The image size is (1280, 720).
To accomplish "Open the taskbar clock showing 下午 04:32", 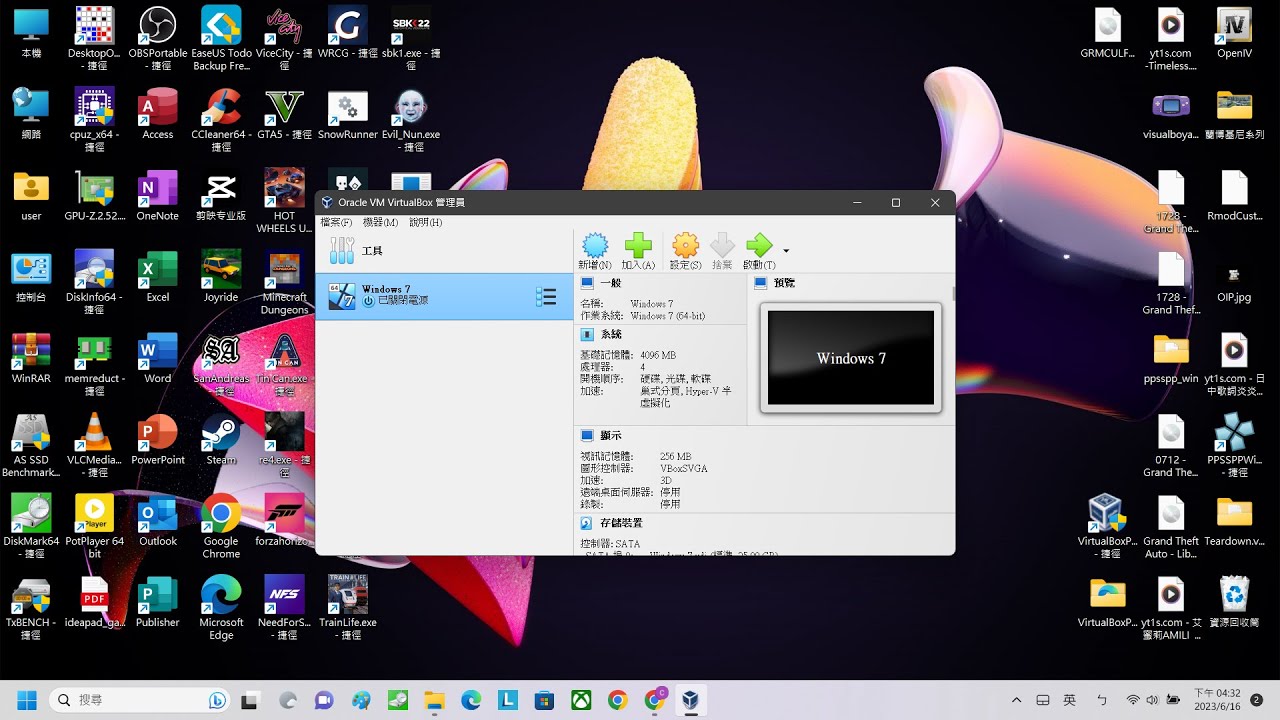I will click(x=1217, y=699).
